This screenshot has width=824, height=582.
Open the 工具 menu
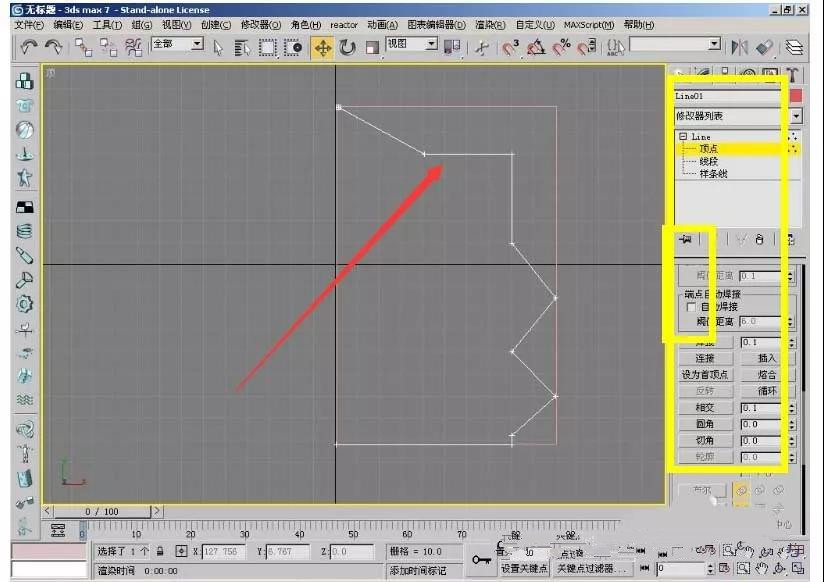point(107,25)
